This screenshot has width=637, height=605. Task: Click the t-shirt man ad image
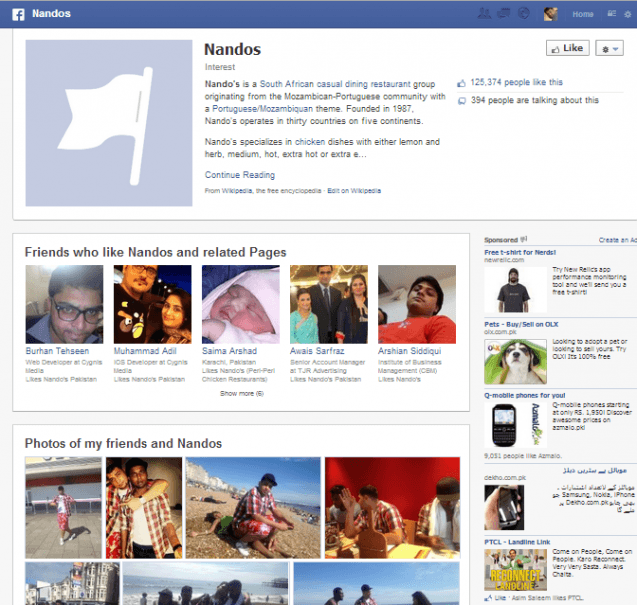(x=515, y=290)
